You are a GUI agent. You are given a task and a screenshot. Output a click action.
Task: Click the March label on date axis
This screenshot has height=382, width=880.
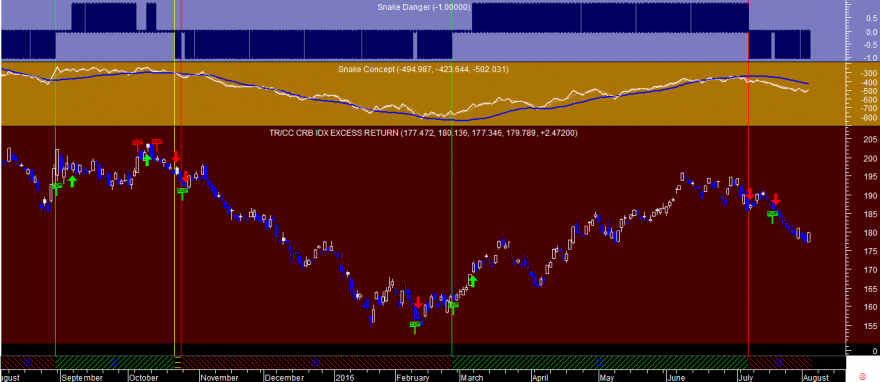click(472, 378)
